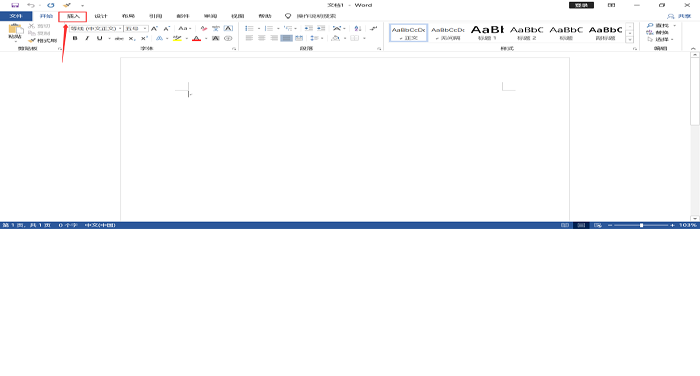Click in the Tell Me search box
The width and height of the screenshot is (700, 376).
click(x=317, y=16)
